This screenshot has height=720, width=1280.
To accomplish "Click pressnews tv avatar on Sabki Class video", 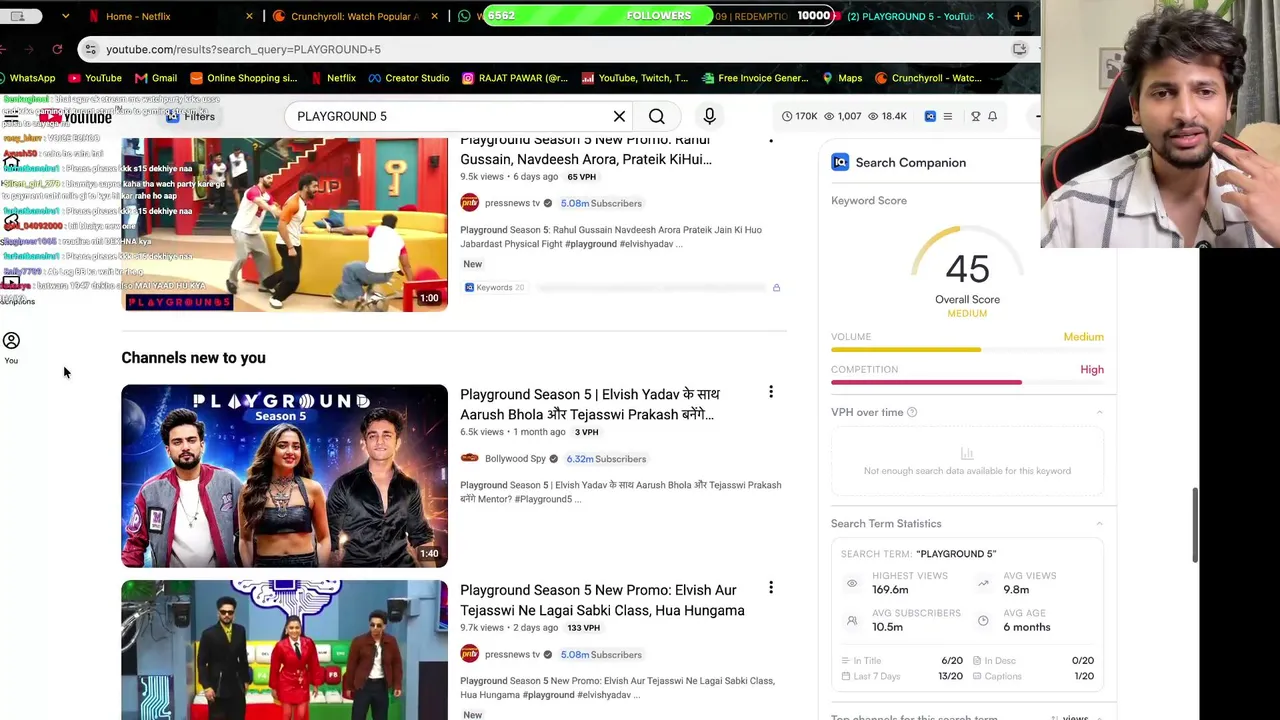I will pyautogui.click(x=469, y=654).
